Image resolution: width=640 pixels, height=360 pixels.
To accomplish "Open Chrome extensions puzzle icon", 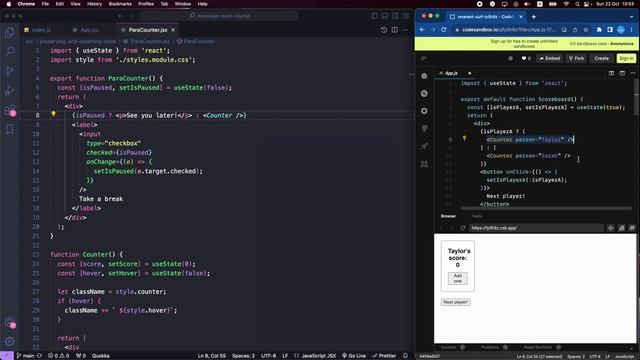I will (x=599, y=29).
